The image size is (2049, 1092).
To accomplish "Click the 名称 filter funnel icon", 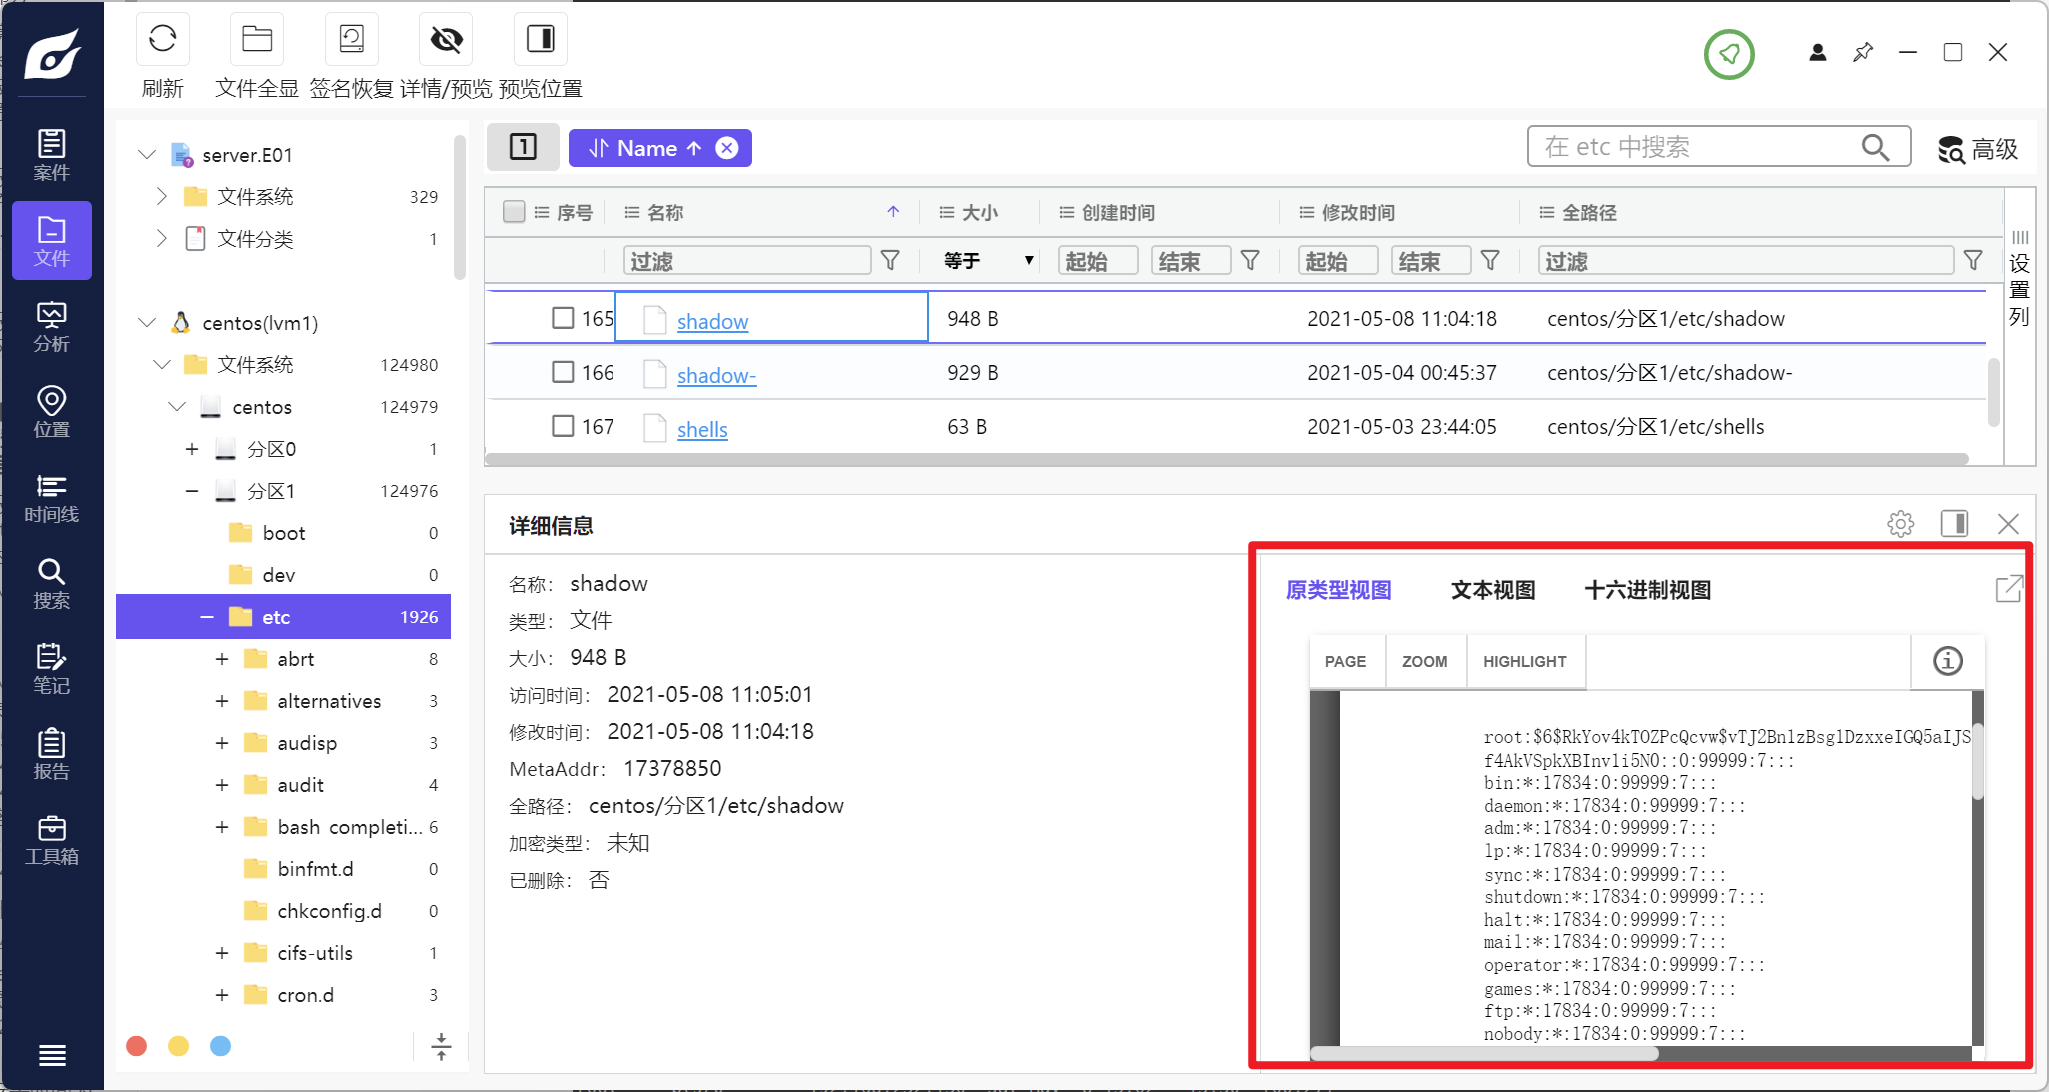I will click(x=890, y=261).
